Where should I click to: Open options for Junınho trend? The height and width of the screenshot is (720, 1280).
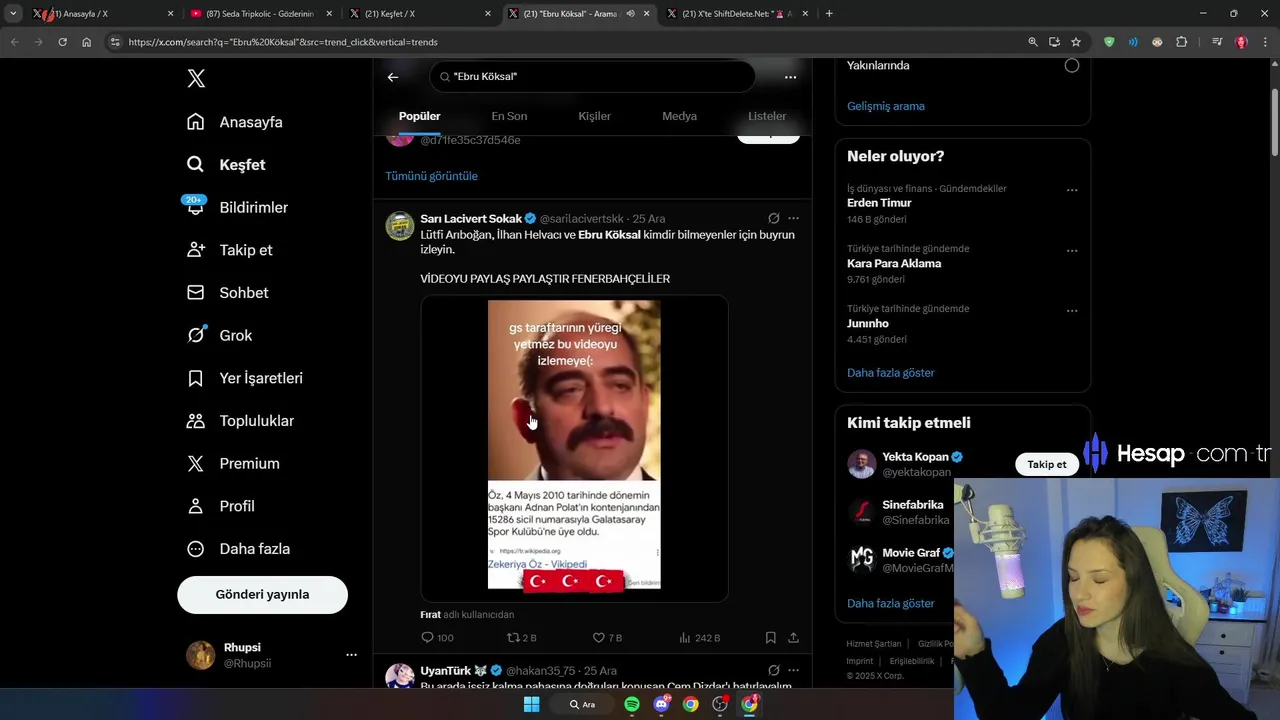coord(1072,310)
